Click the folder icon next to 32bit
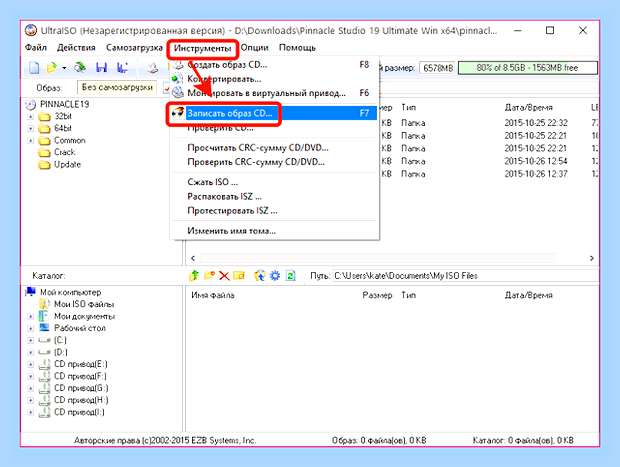This screenshot has width=620, height=467. tap(44, 117)
